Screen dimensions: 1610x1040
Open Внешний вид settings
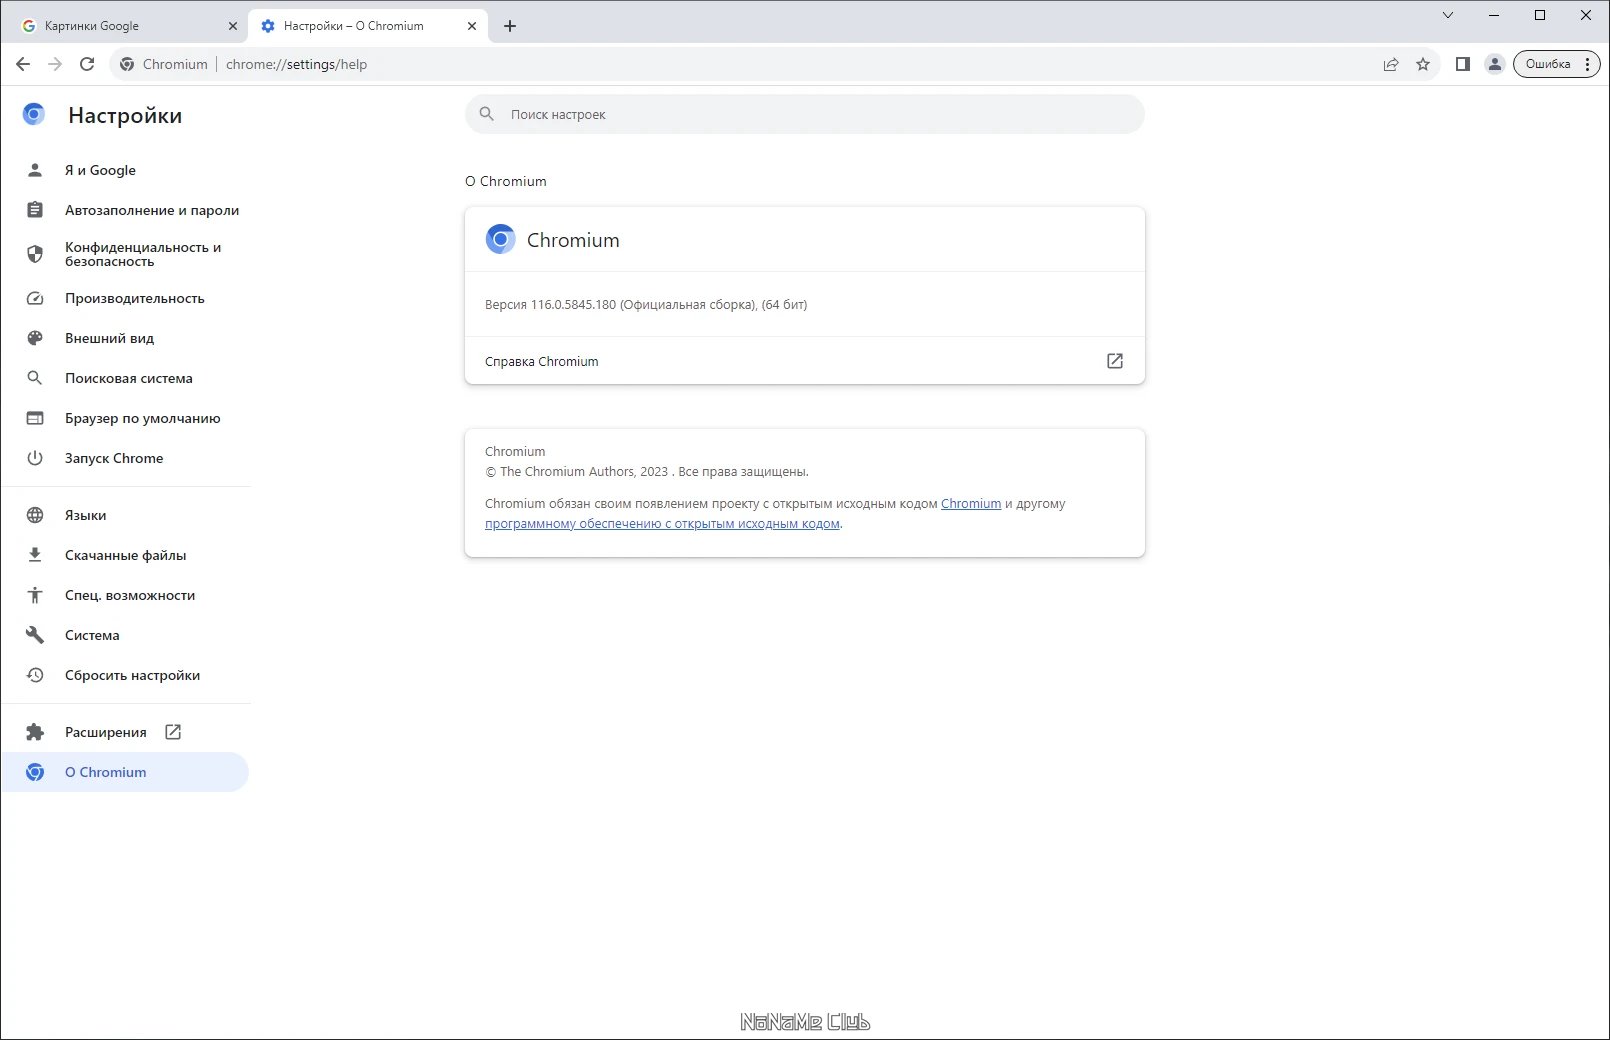125,338
